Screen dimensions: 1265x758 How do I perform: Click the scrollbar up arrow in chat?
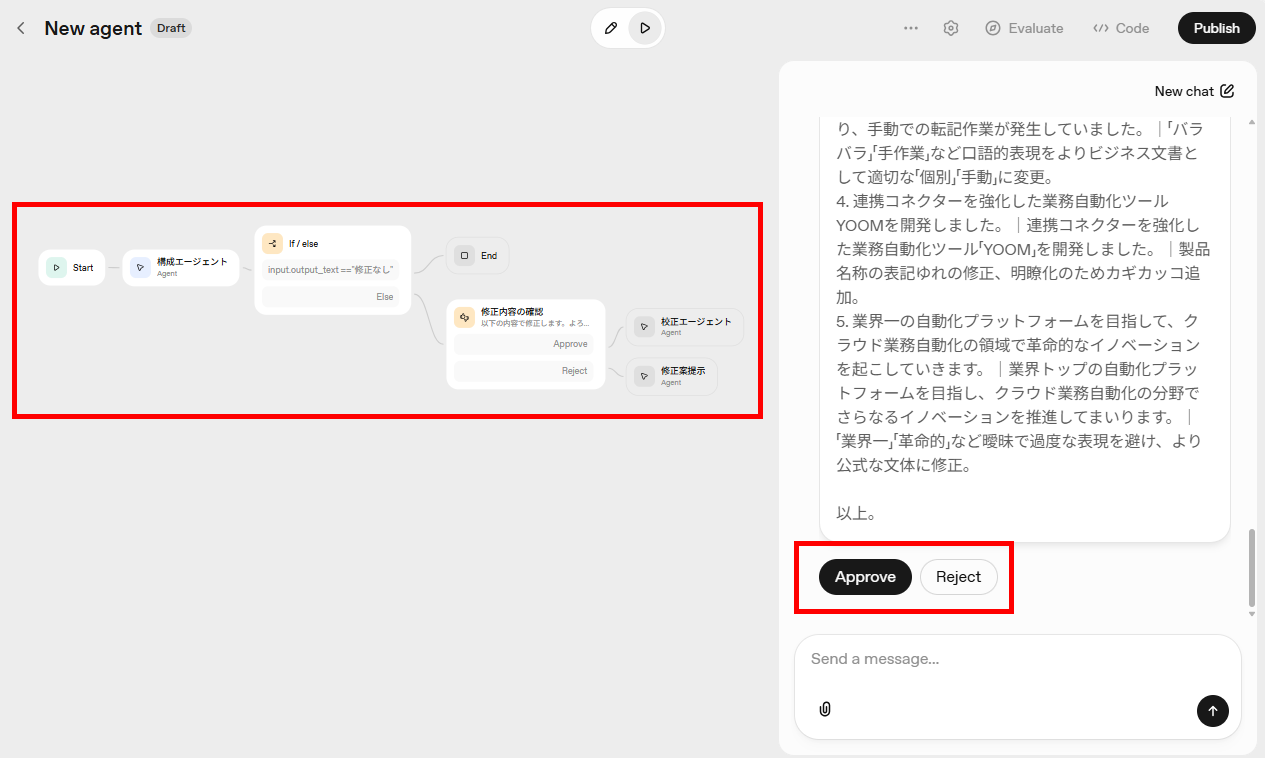click(1252, 121)
